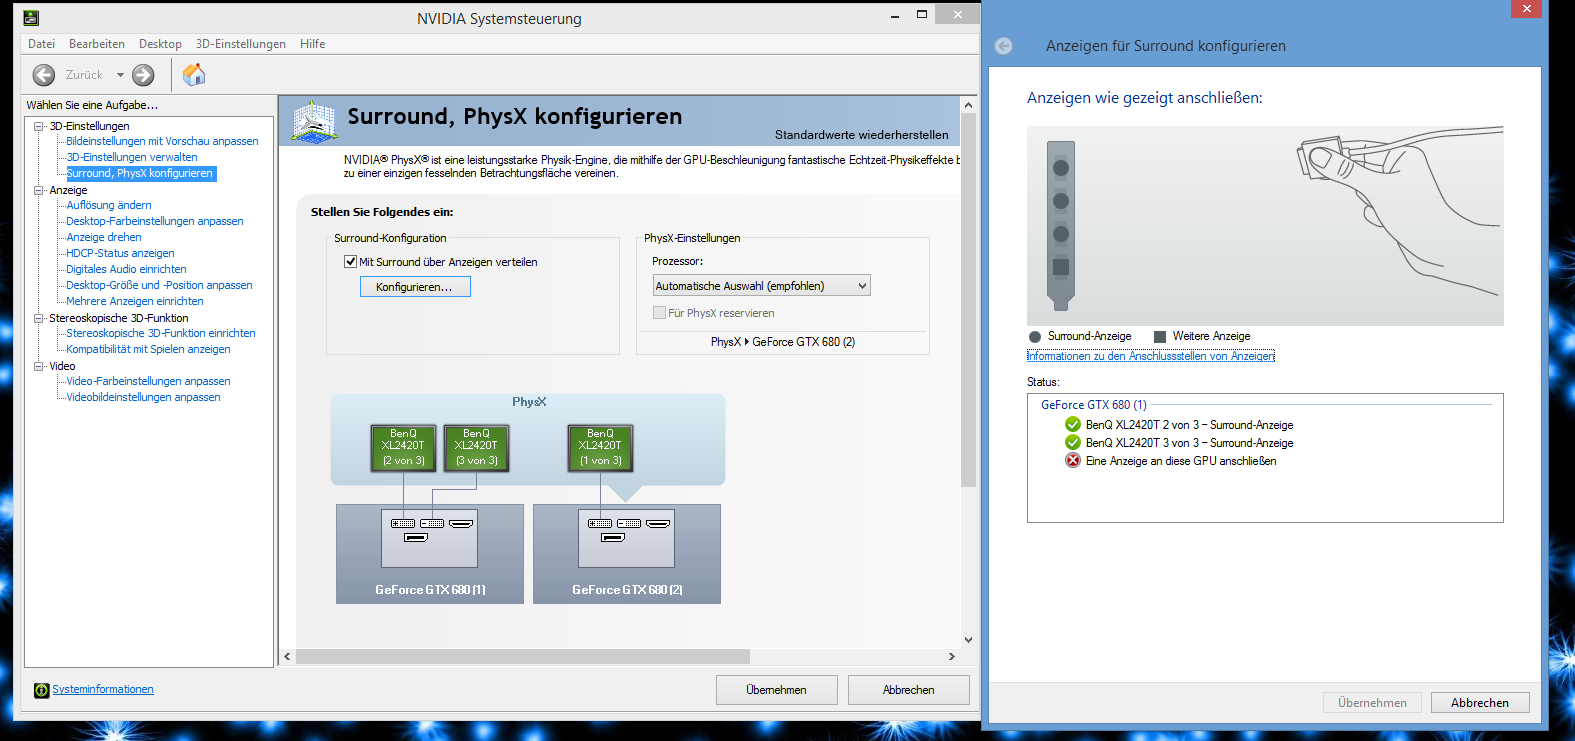Click the Forward arrow icon in toolbar
The height and width of the screenshot is (741, 1575).
(x=143, y=75)
